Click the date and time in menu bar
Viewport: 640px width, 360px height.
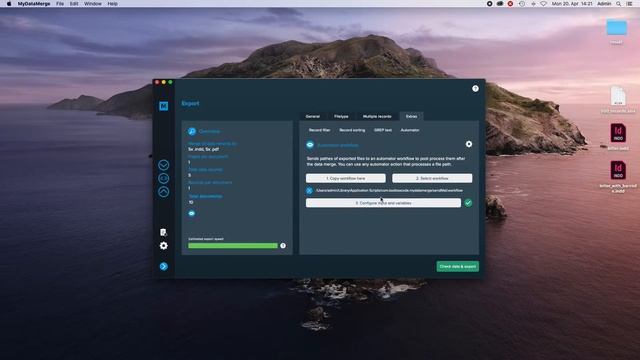coord(572,4)
